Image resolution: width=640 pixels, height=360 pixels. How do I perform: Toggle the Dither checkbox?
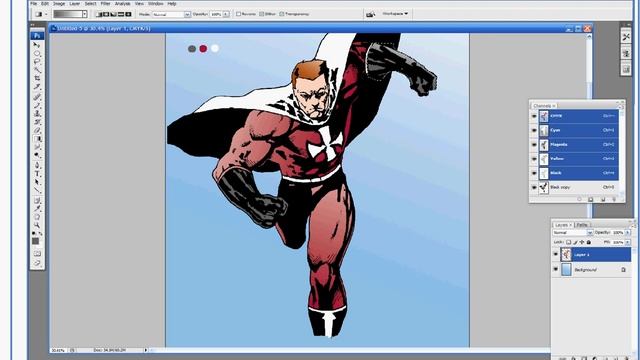[262, 14]
